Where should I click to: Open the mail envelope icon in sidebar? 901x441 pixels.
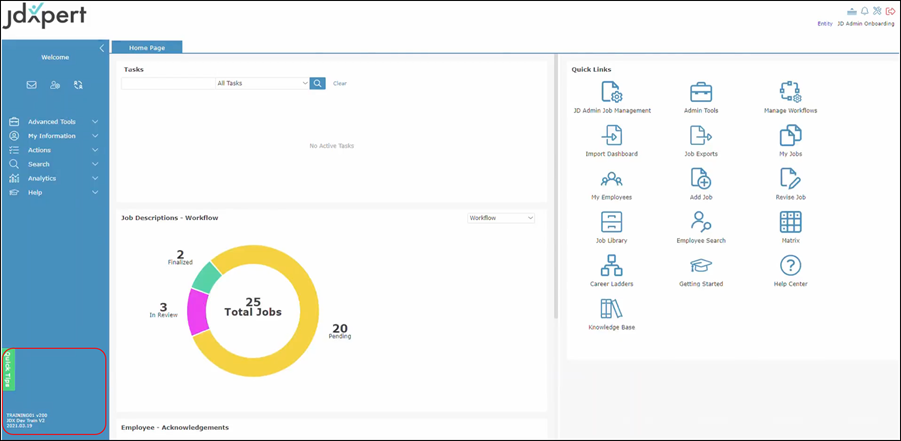click(31, 85)
